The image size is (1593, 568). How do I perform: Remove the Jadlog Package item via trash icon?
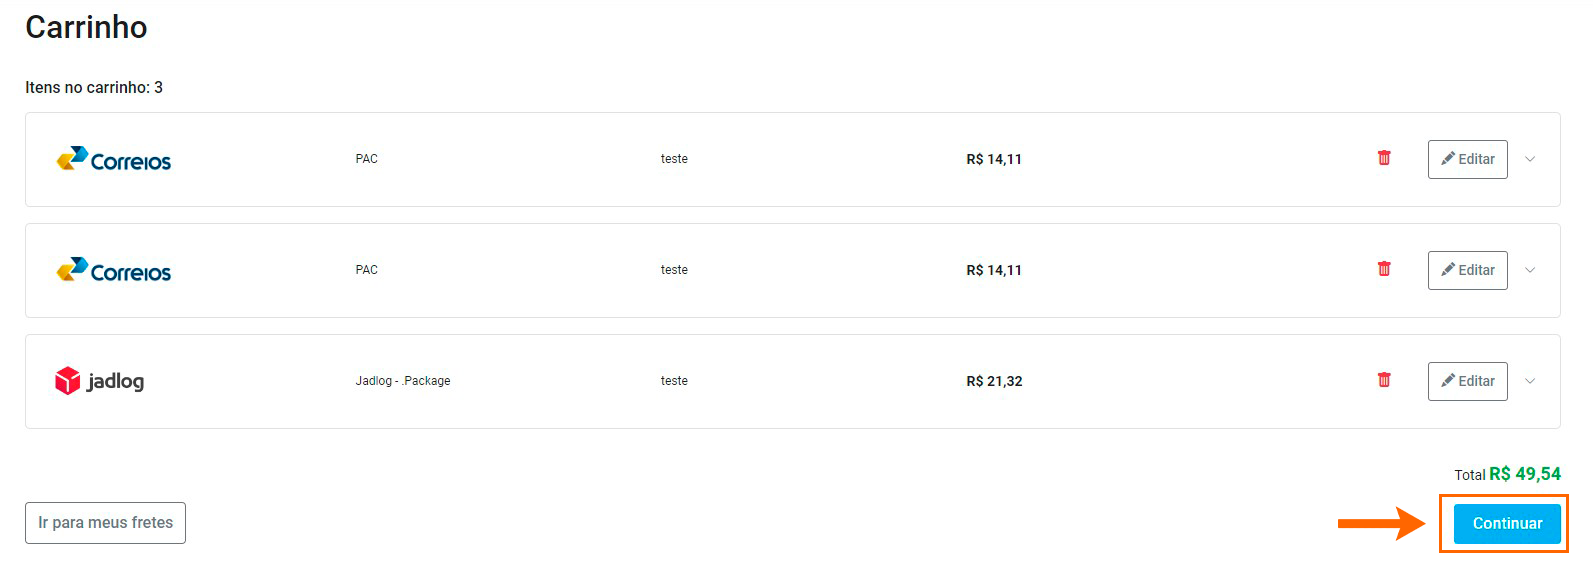click(x=1384, y=380)
